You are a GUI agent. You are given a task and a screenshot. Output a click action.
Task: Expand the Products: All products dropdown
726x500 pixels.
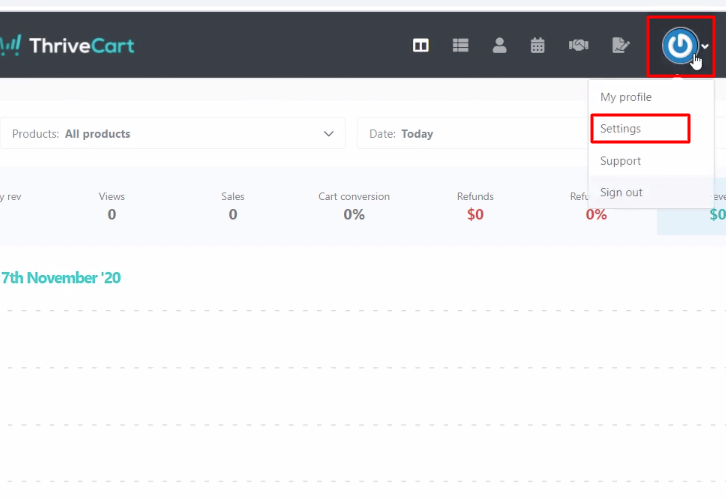[173, 134]
